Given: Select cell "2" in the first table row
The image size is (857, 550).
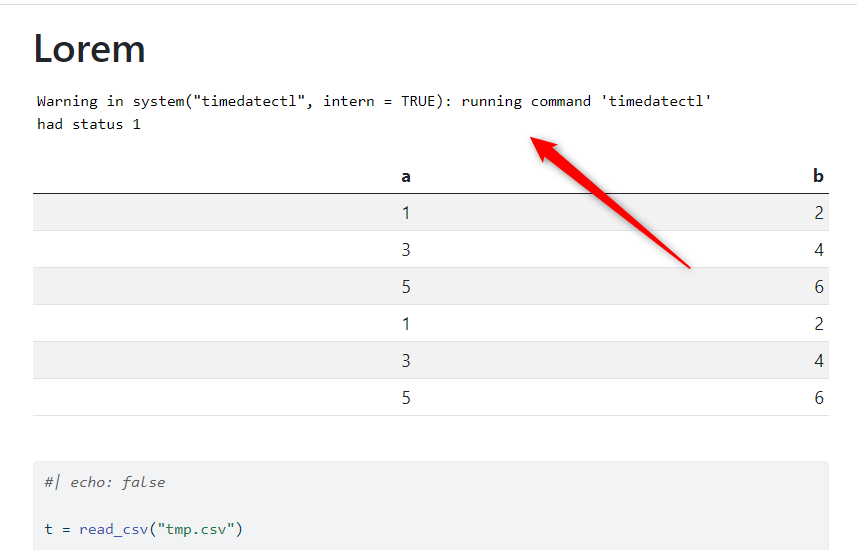Looking at the screenshot, I should (x=819, y=213).
